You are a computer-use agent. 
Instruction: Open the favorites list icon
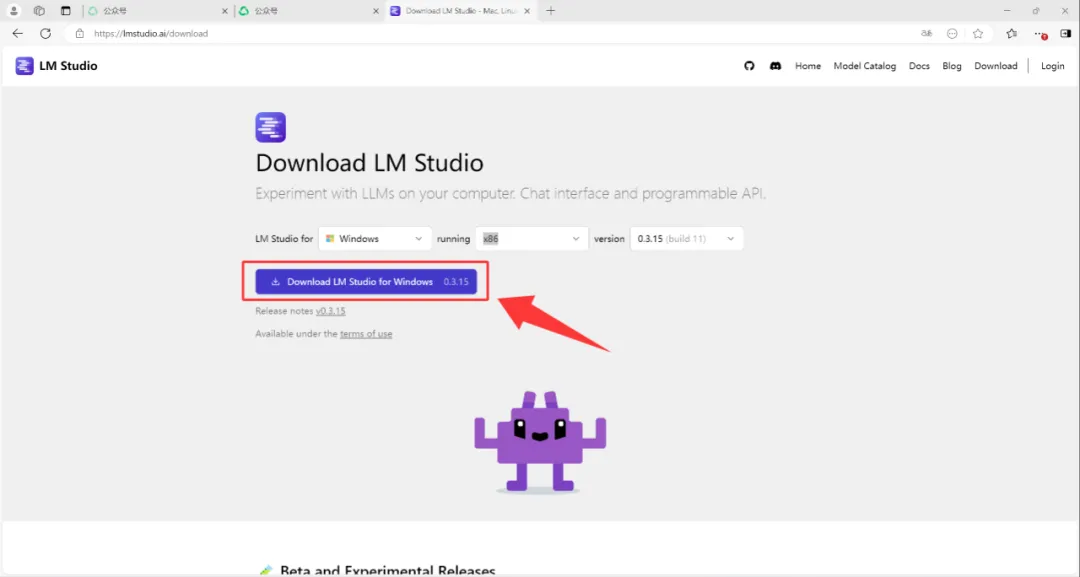[x=1011, y=33]
